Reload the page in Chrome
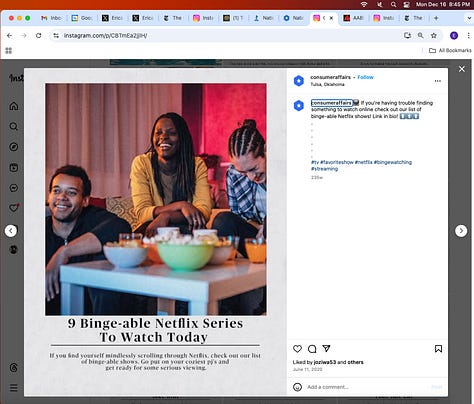 point(38,35)
